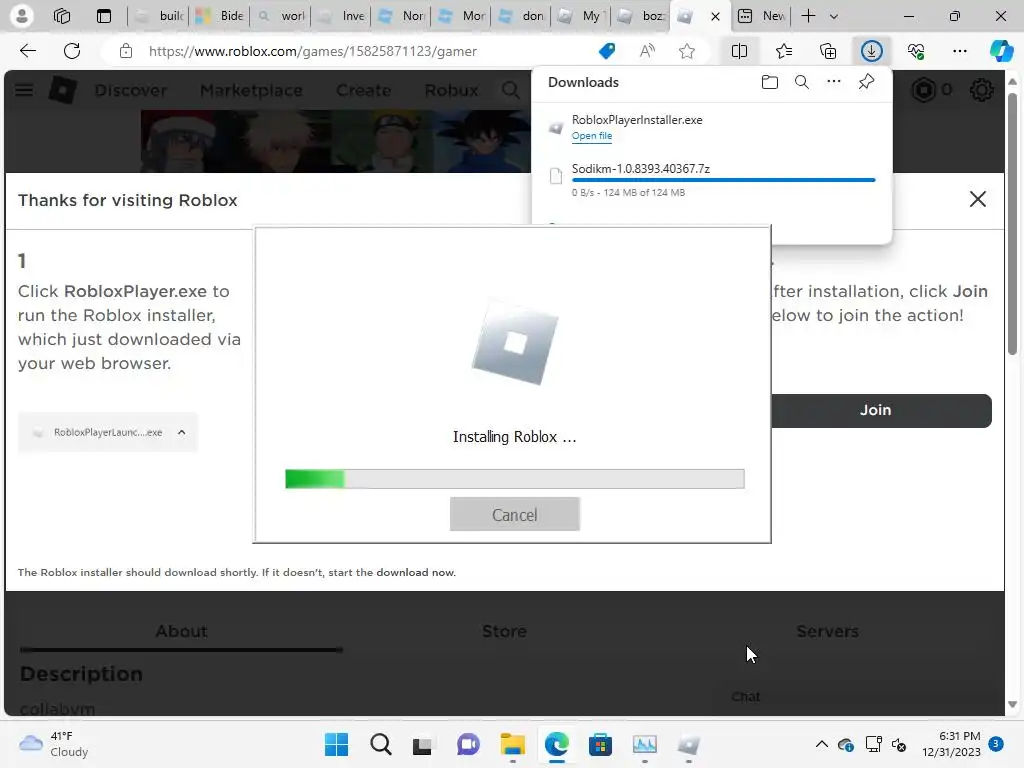Switch to the New browser tab
Screen dimensions: 1024x768
pos(761,16)
